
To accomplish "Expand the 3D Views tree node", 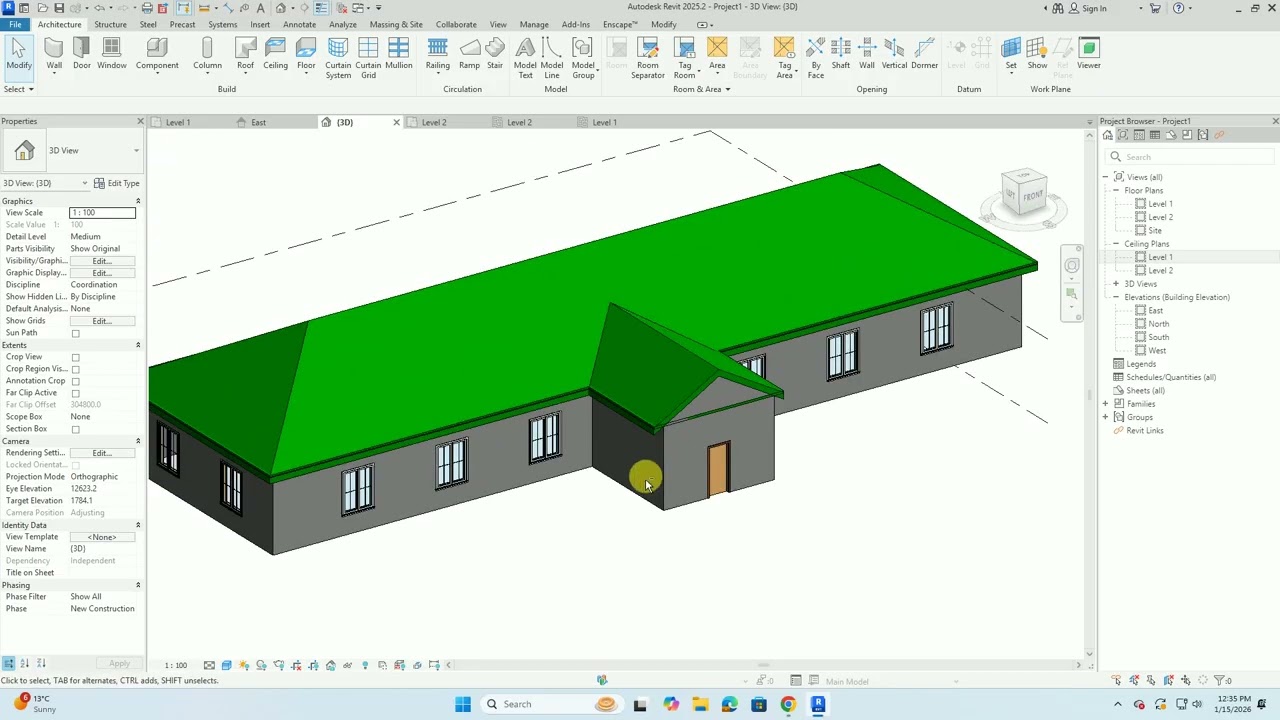I will click(x=1116, y=284).
